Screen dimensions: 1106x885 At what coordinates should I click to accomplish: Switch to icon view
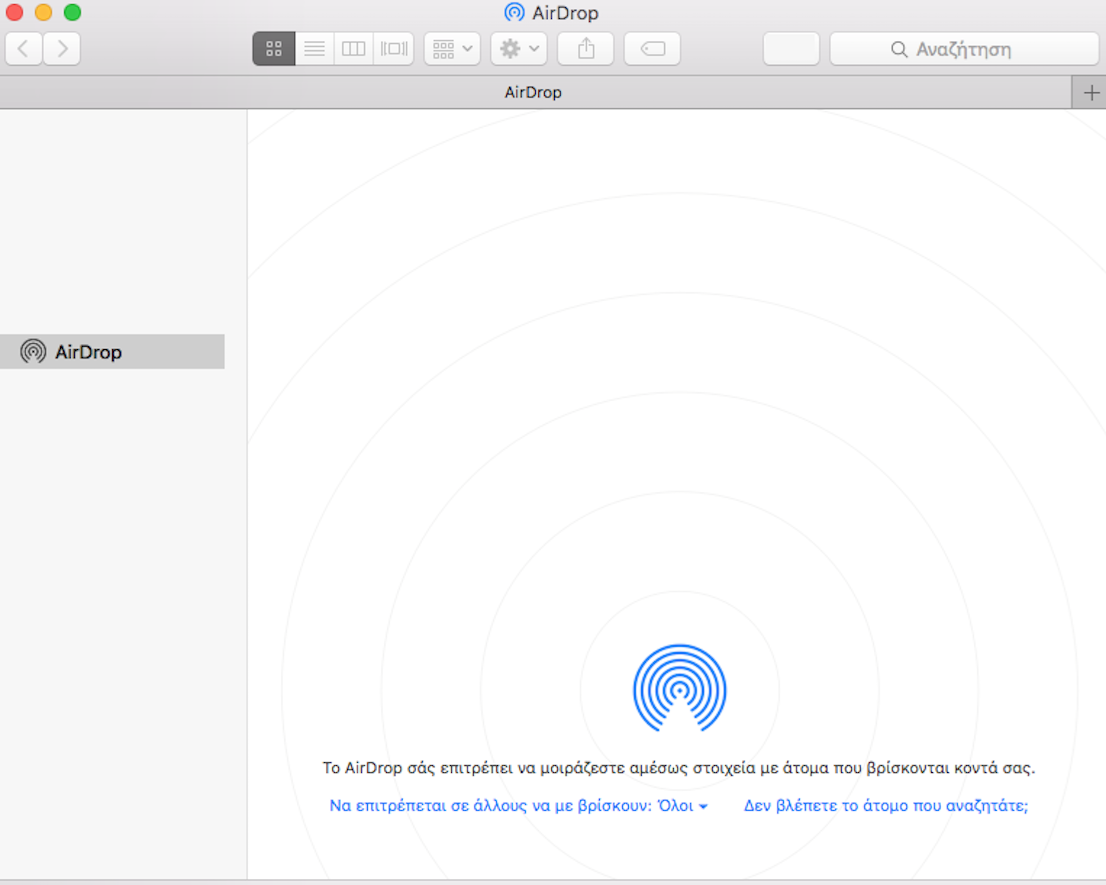(274, 49)
